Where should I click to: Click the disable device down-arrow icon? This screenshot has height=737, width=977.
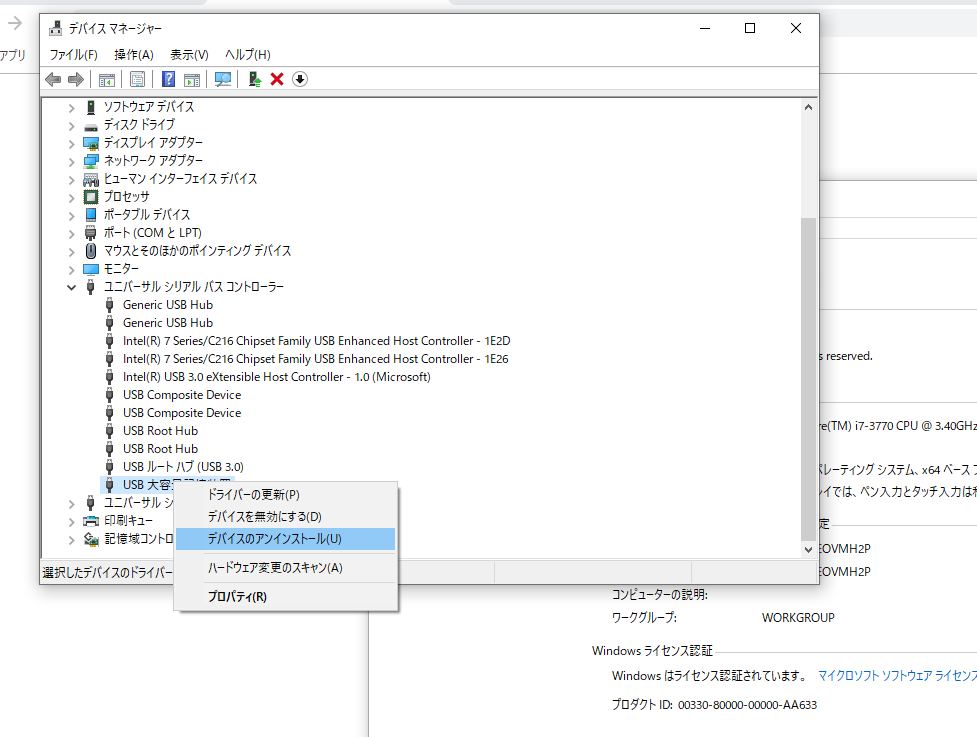click(299, 79)
